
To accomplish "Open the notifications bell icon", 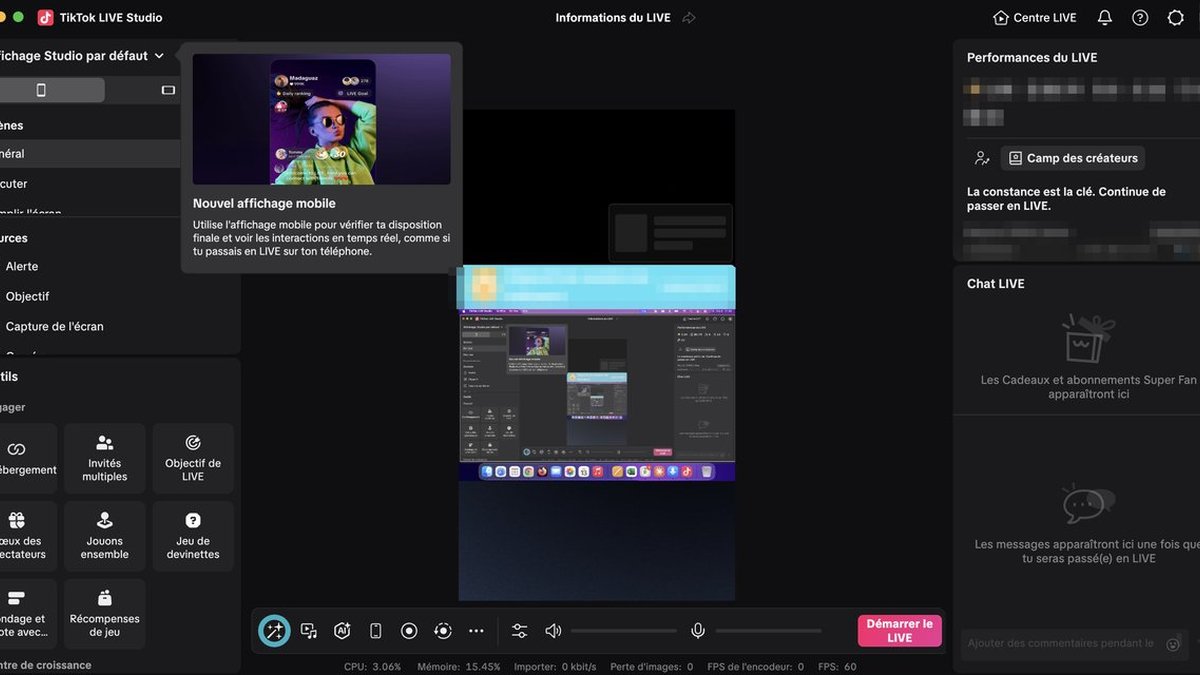I will pos(1105,18).
